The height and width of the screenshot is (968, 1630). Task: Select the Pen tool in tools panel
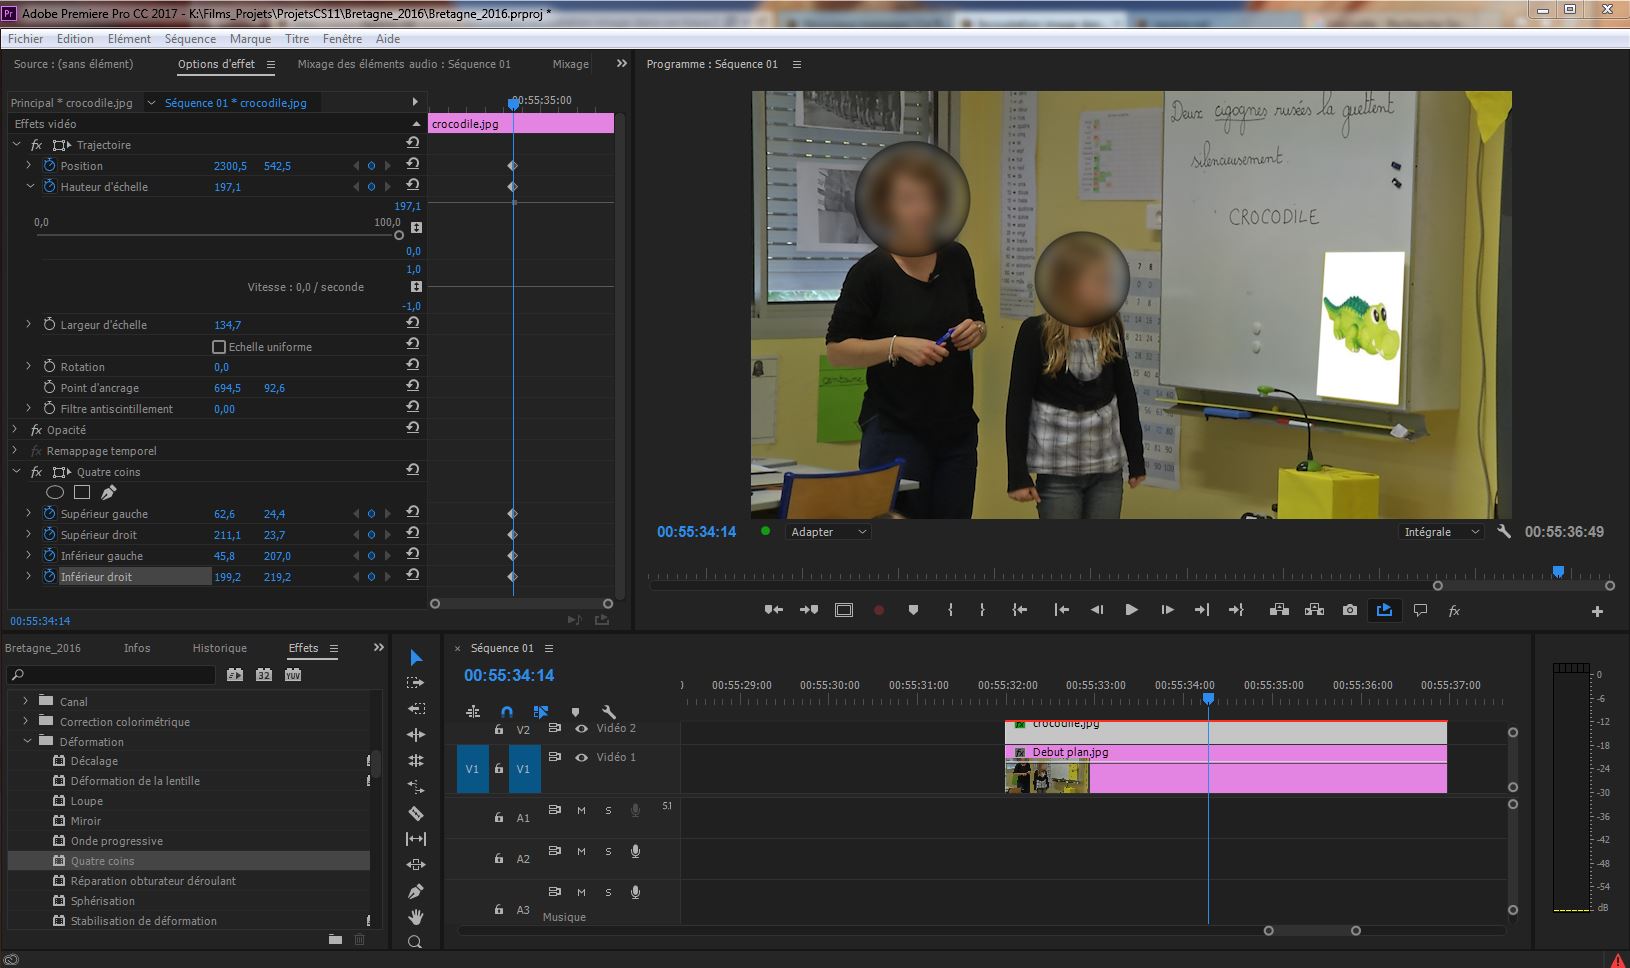(x=416, y=891)
